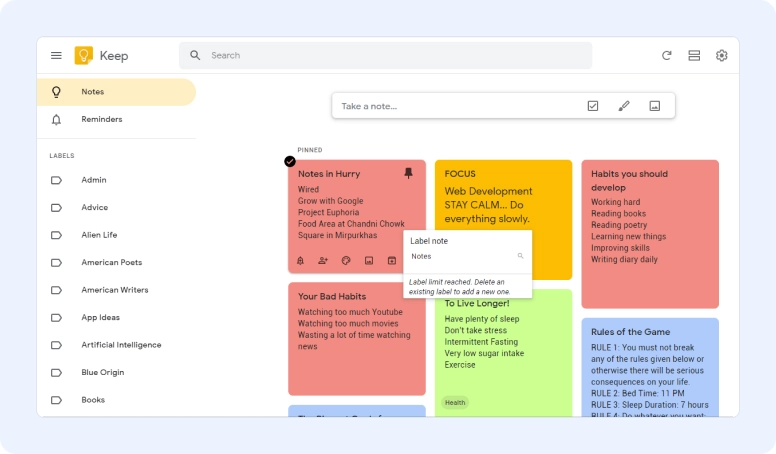This screenshot has height=454, width=776.
Task: Click label icon beside App Ideas
Action: tap(56, 317)
